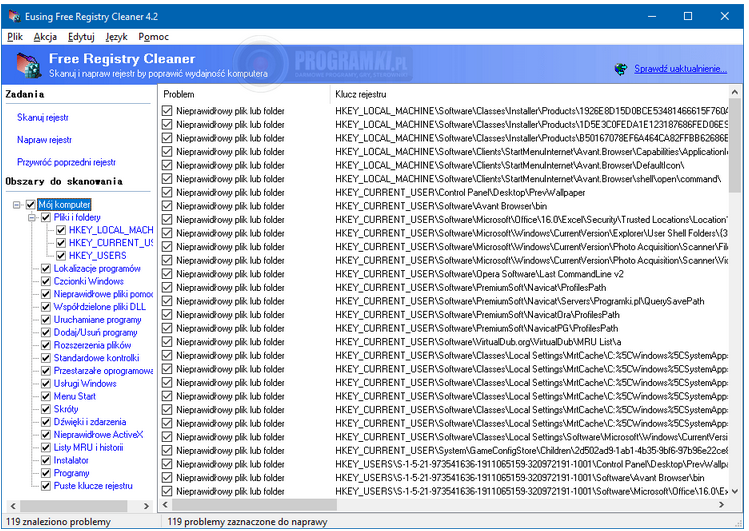Select Listy MRU i historii tree item
The height and width of the screenshot is (531, 749).
click(x=88, y=448)
